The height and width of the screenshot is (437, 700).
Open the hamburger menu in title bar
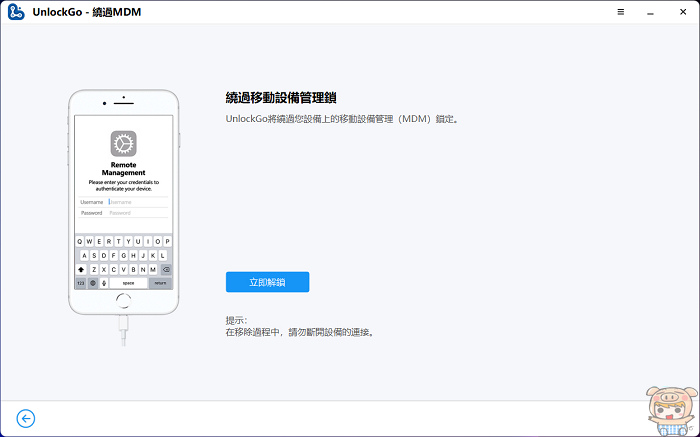point(621,12)
